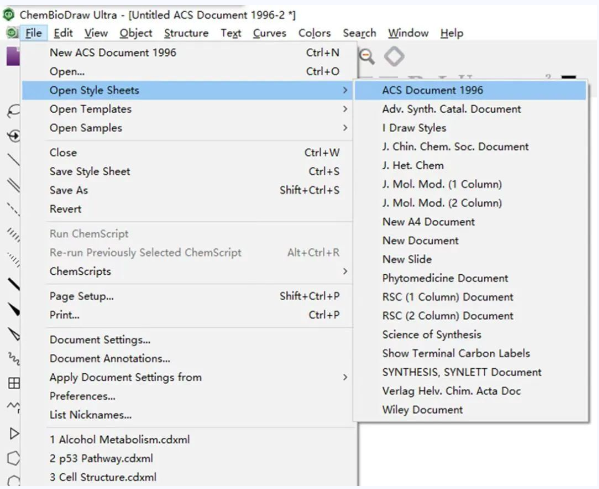This screenshot has width=599, height=489.
Task: Click the zoom out magnifier icon
Action: click(x=367, y=57)
